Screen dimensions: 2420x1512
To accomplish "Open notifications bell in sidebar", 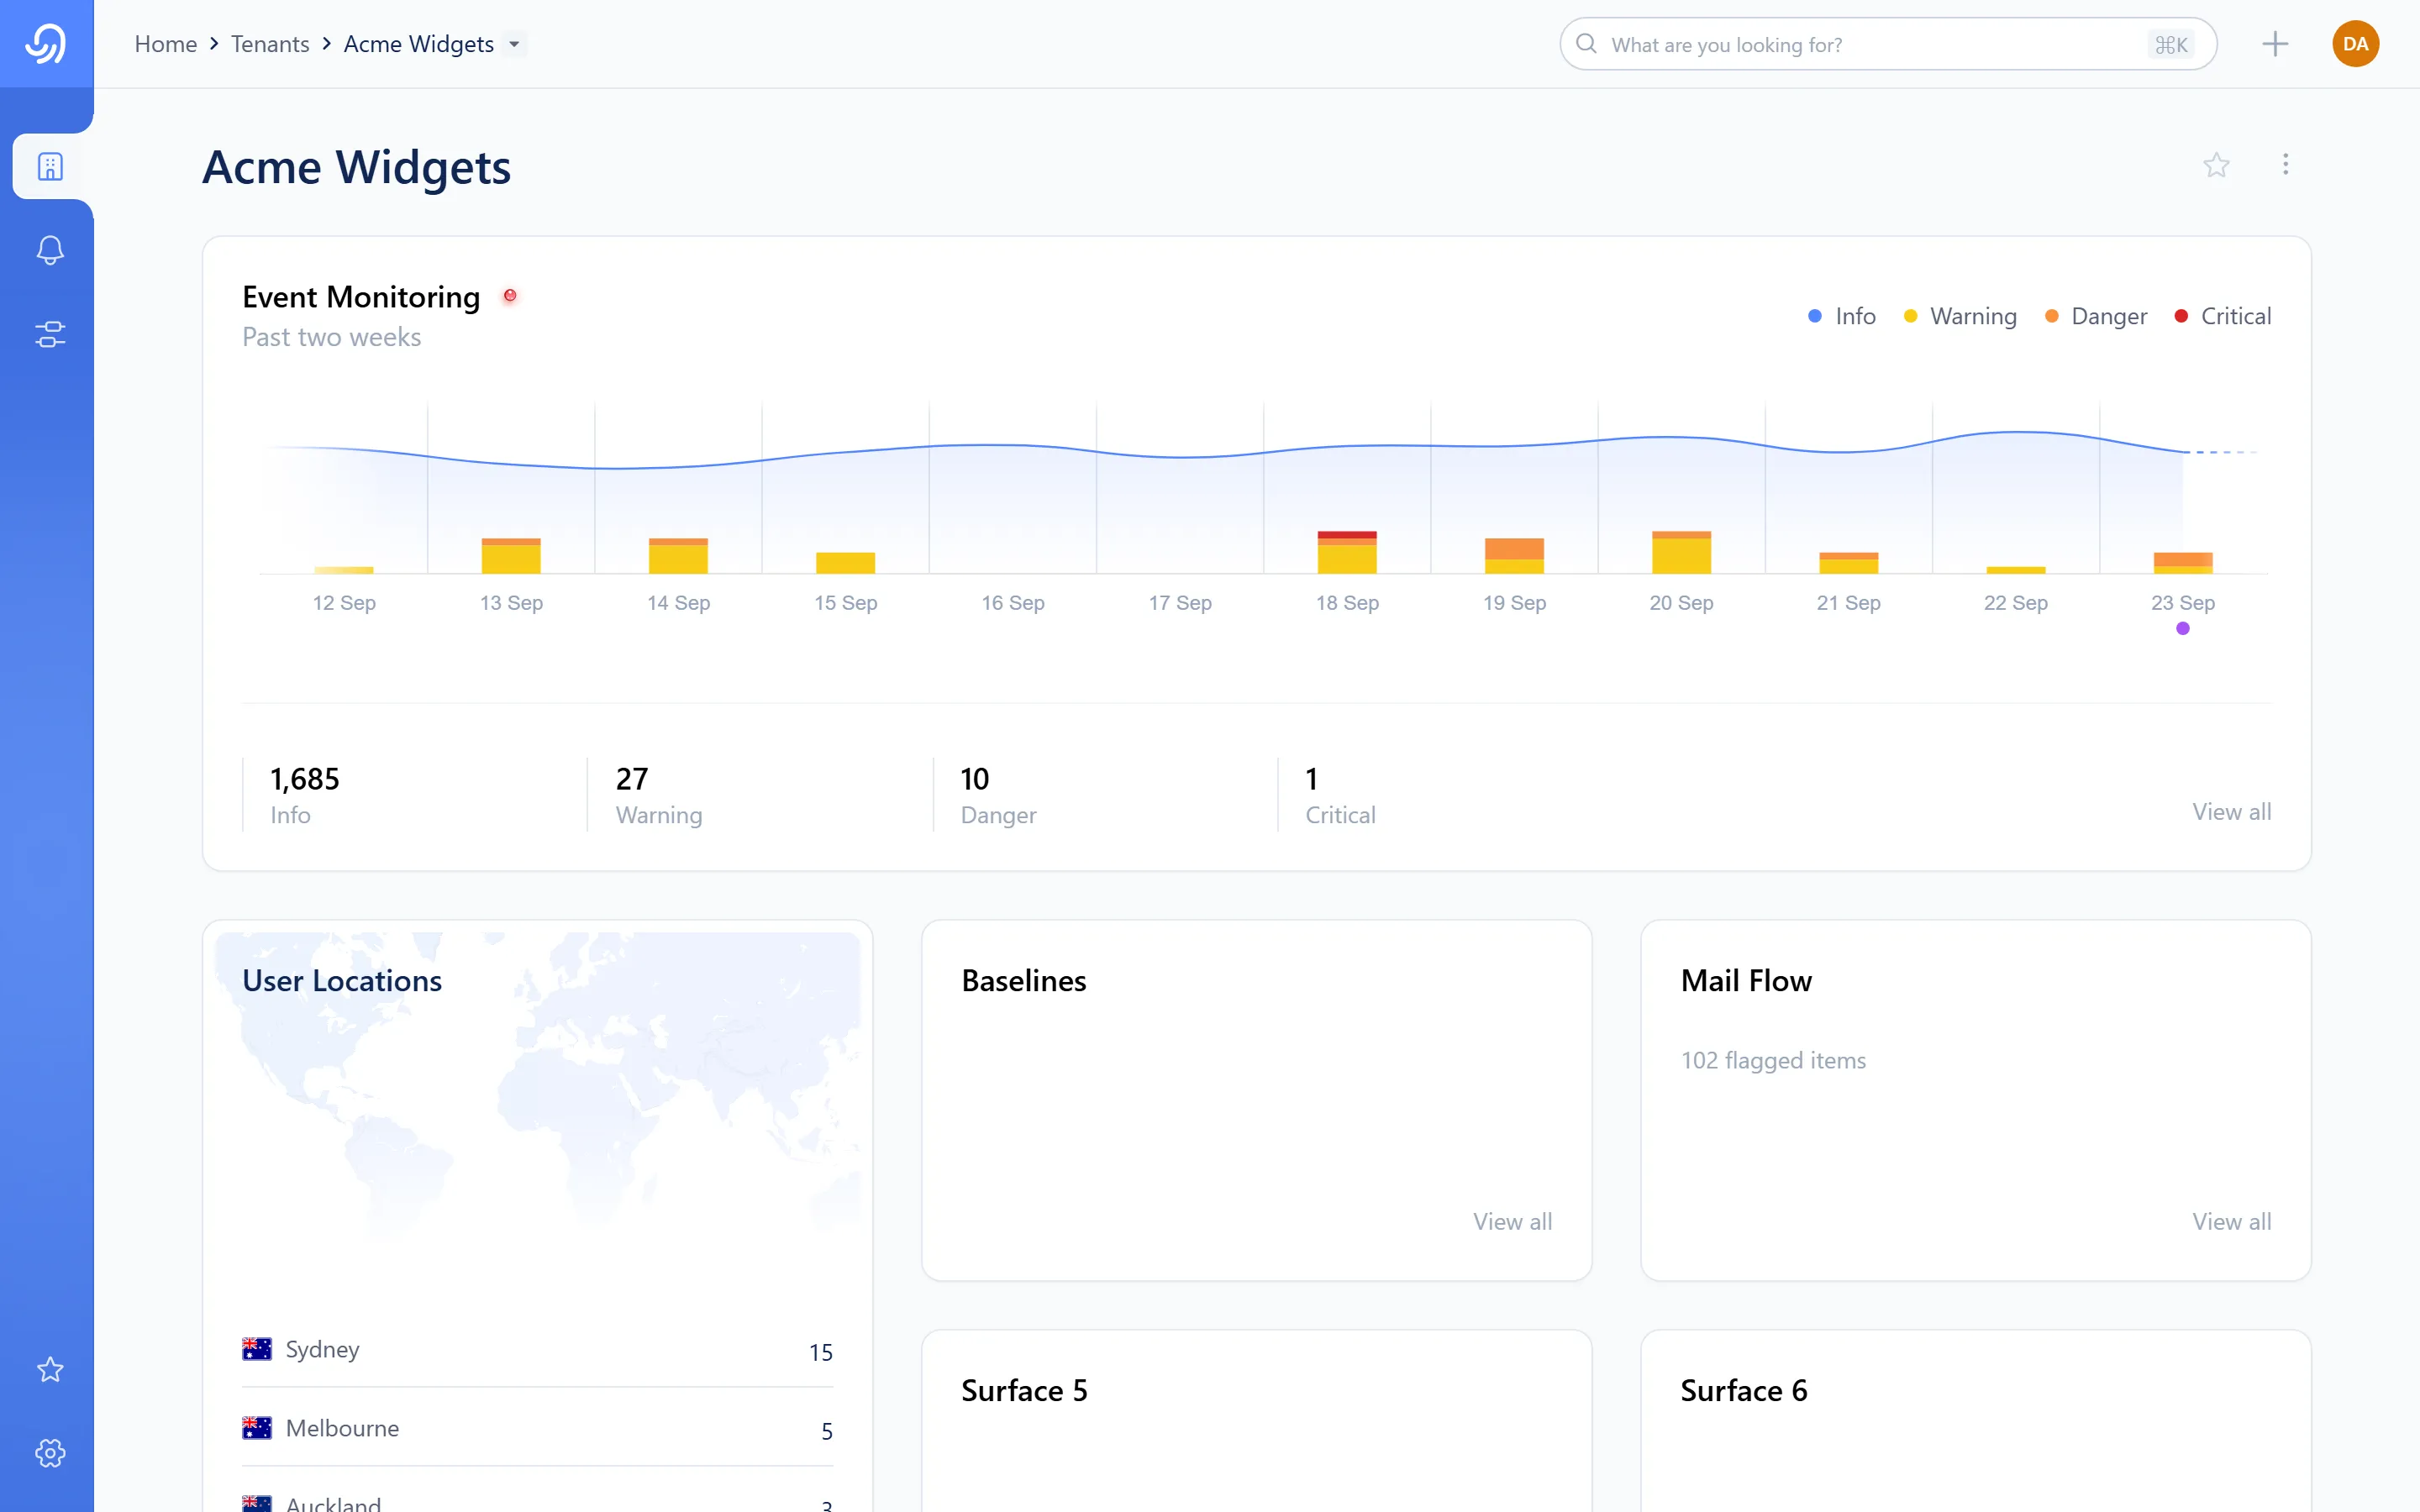I will point(51,250).
